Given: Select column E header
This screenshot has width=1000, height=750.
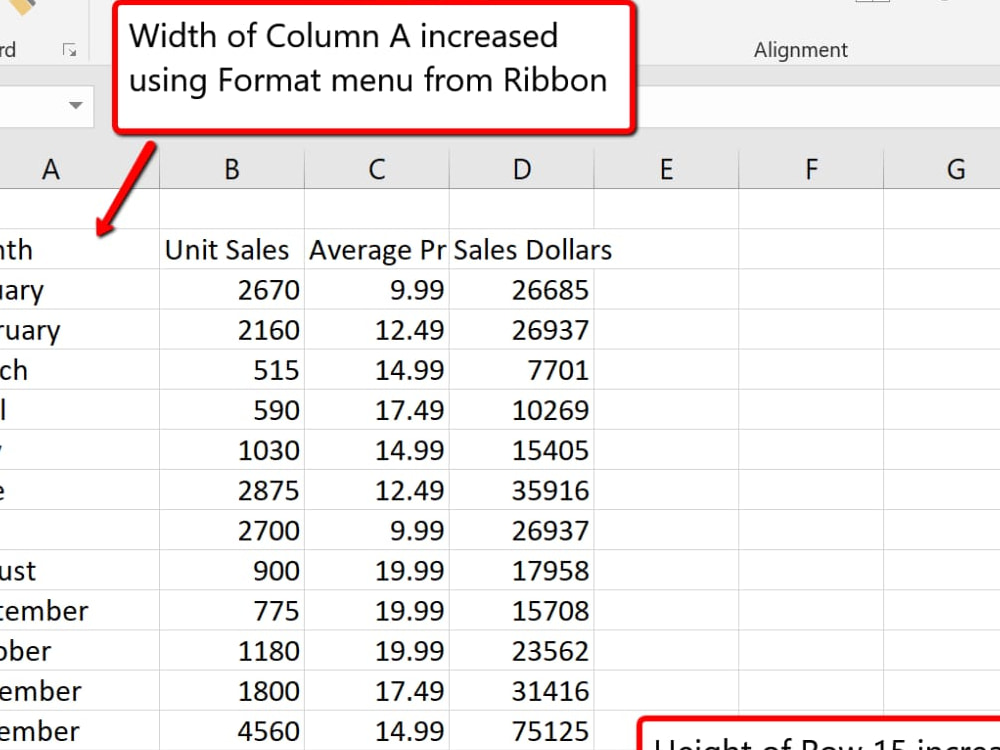Looking at the screenshot, I should (666, 170).
